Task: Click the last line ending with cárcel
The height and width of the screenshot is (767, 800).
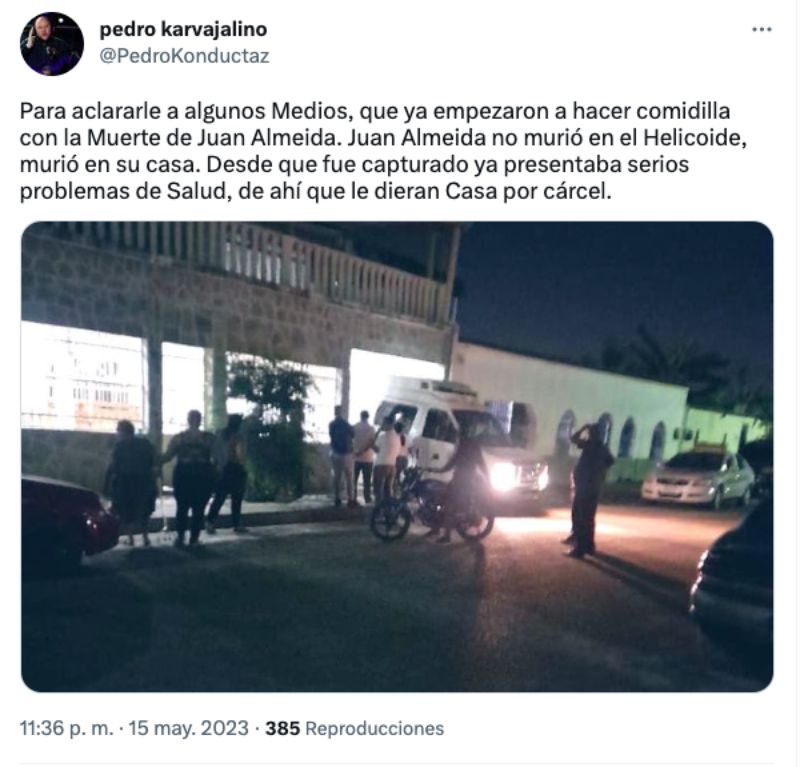Action: pos(315,191)
